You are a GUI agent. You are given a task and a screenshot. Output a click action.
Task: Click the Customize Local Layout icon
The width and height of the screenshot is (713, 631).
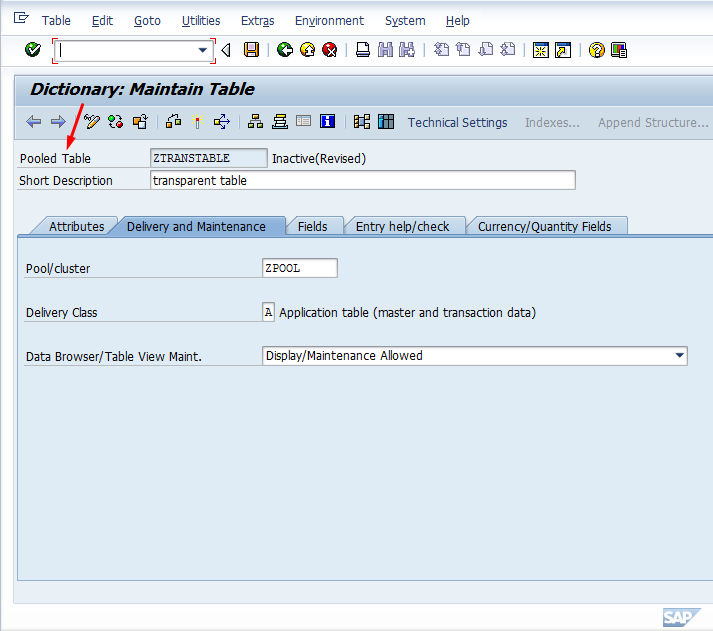pyautogui.click(x=619, y=50)
